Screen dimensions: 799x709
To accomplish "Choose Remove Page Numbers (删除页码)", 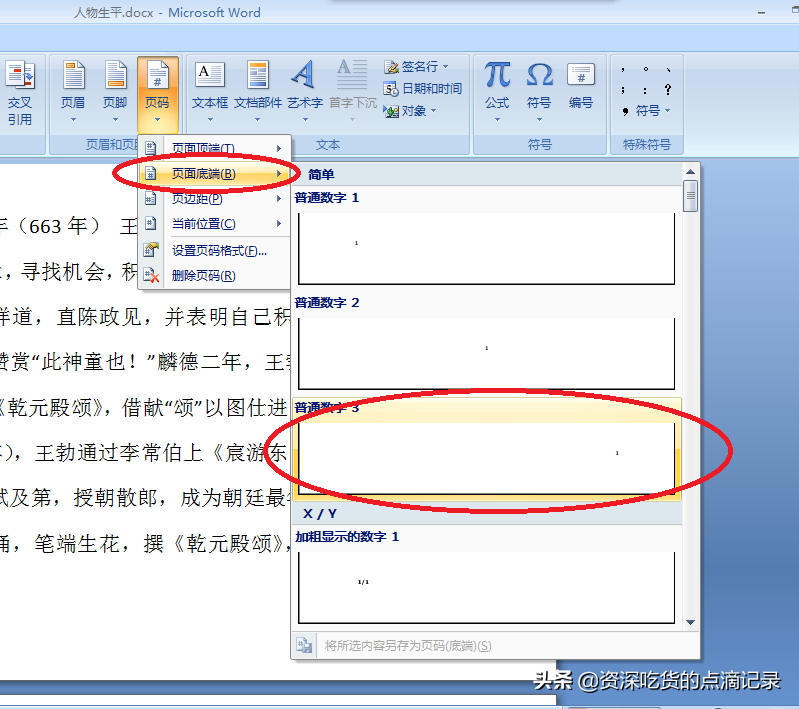I will [x=215, y=275].
